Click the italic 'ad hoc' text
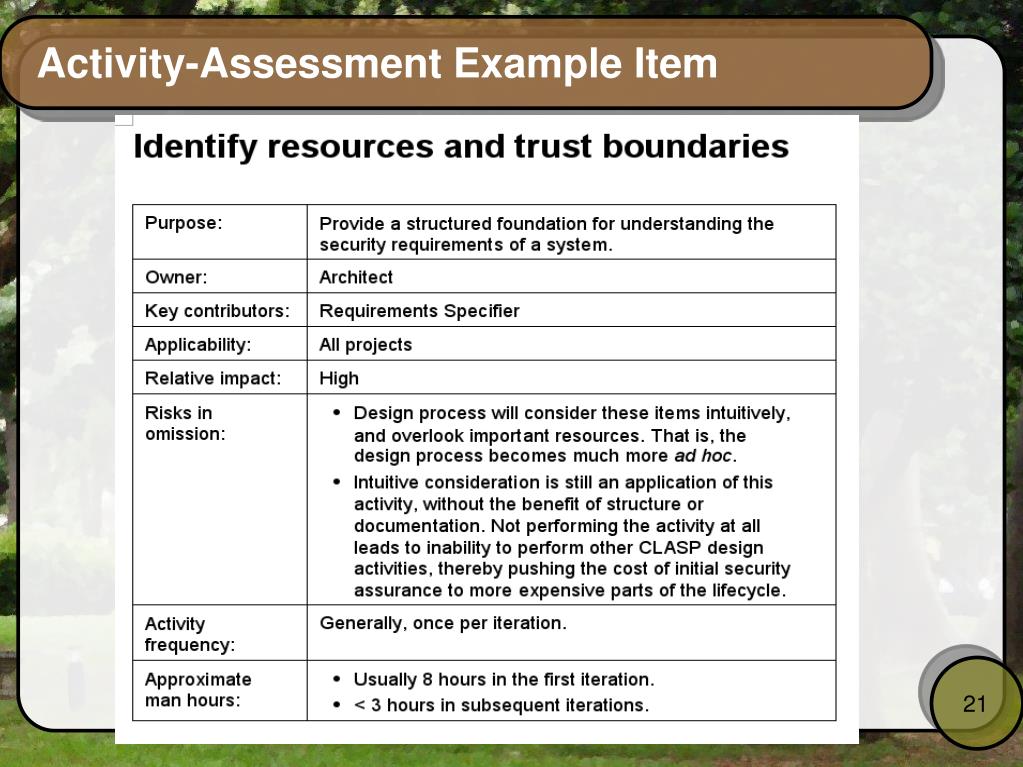This screenshot has height=767, width=1023. 703,456
